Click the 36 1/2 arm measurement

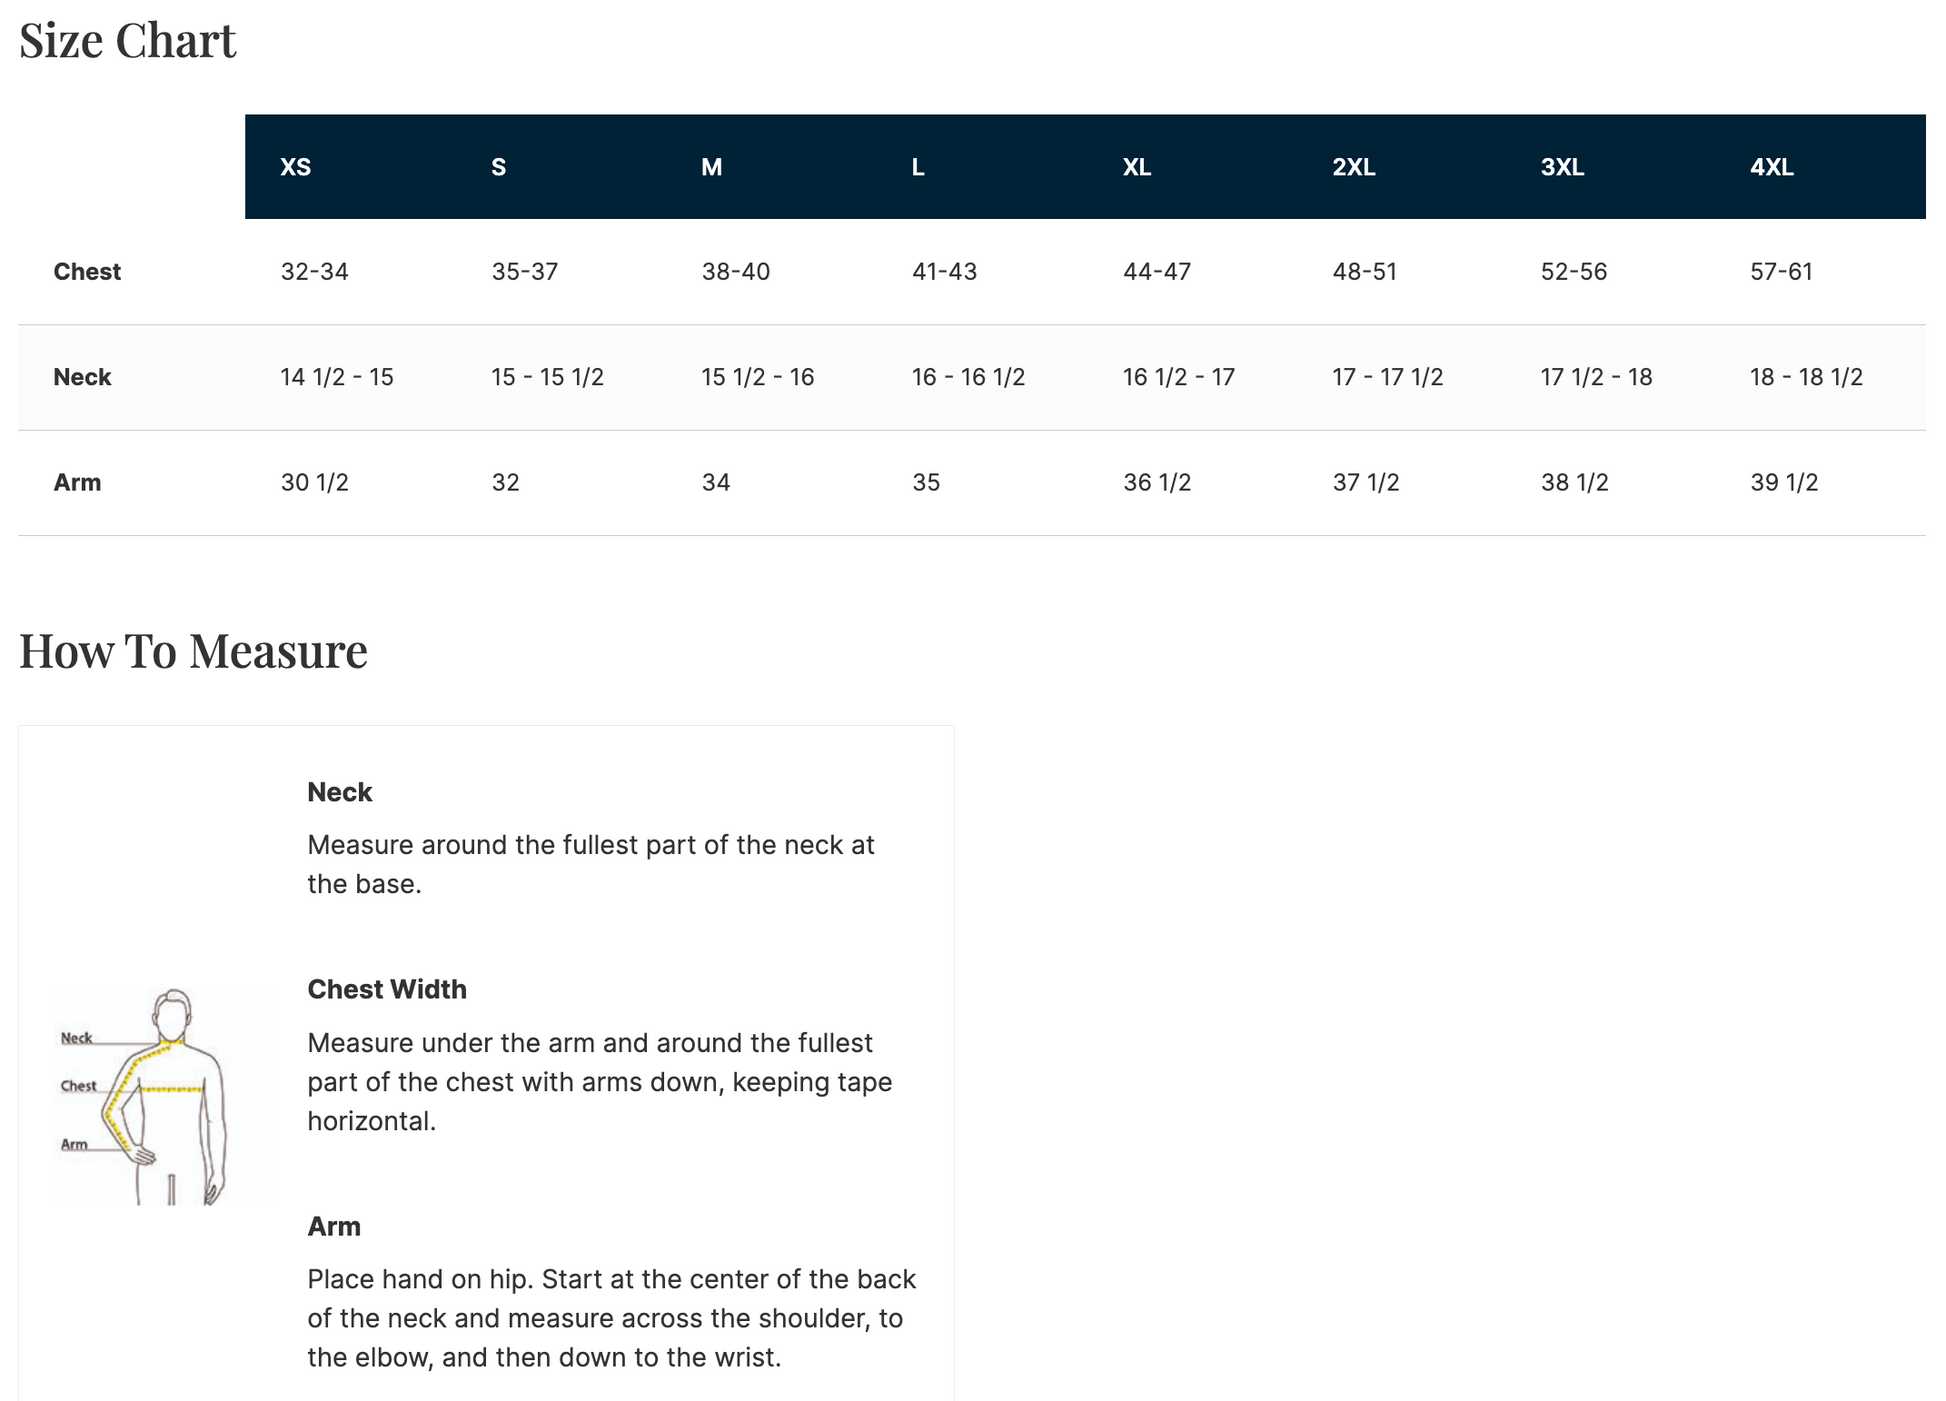coord(1157,483)
